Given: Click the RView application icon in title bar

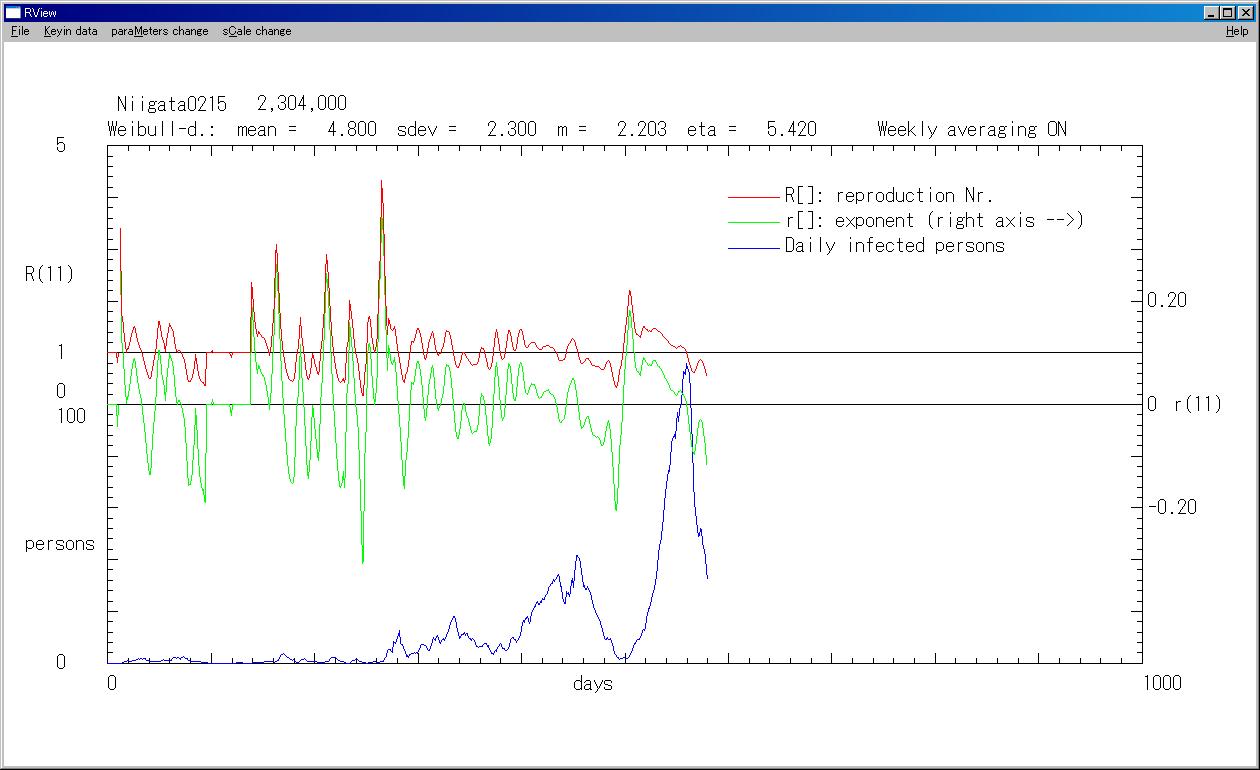Looking at the screenshot, I should pos(13,12).
